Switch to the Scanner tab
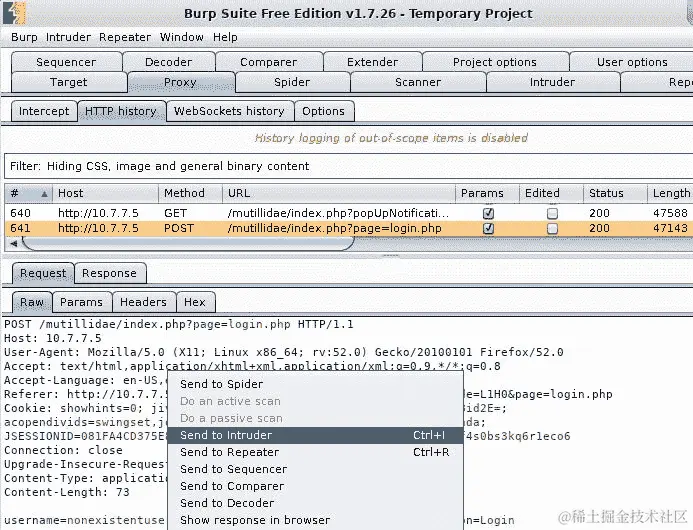Viewport: 693px width, 530px height. pos(418,82)
